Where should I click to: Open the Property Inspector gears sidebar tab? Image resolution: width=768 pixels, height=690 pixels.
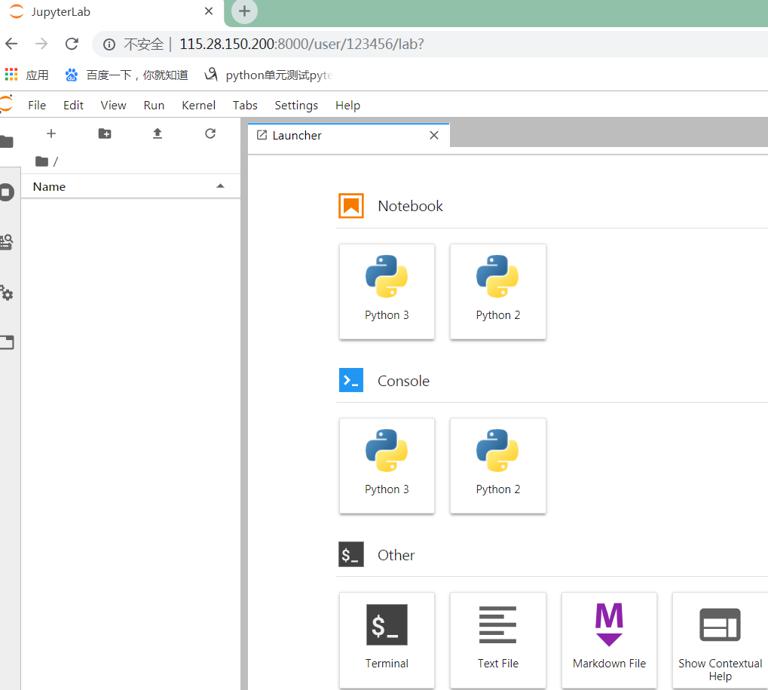[x=7, y=293]
